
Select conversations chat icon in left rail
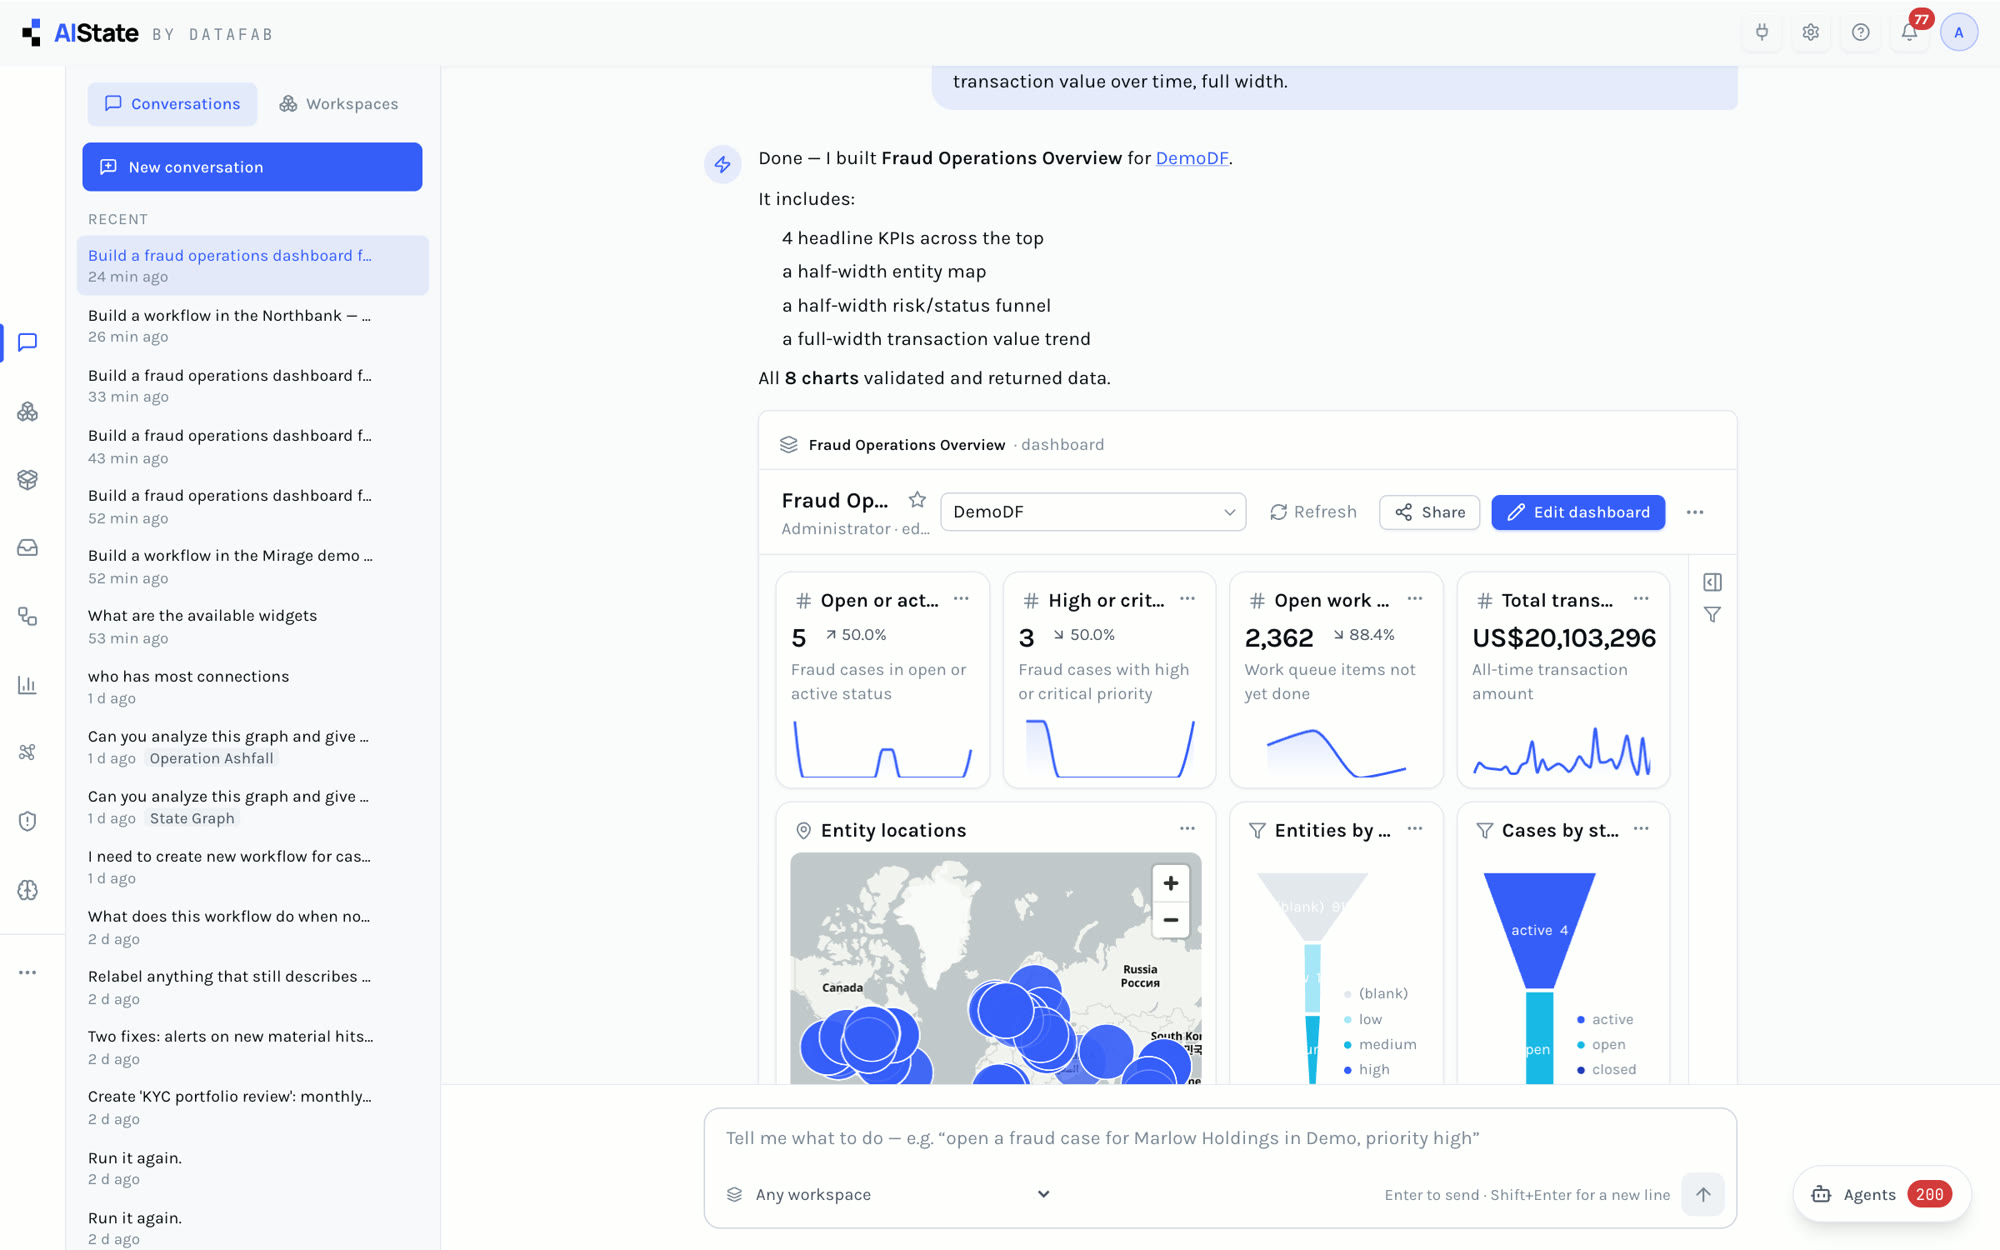(x=28, y=342)
